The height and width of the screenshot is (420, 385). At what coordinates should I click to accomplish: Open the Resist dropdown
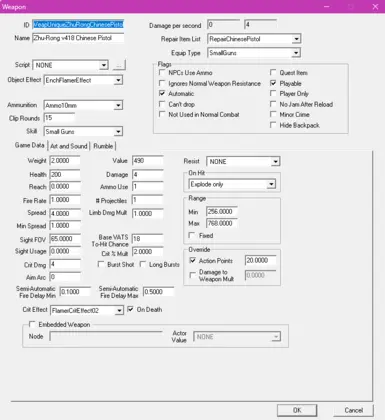tap(275, 162)
